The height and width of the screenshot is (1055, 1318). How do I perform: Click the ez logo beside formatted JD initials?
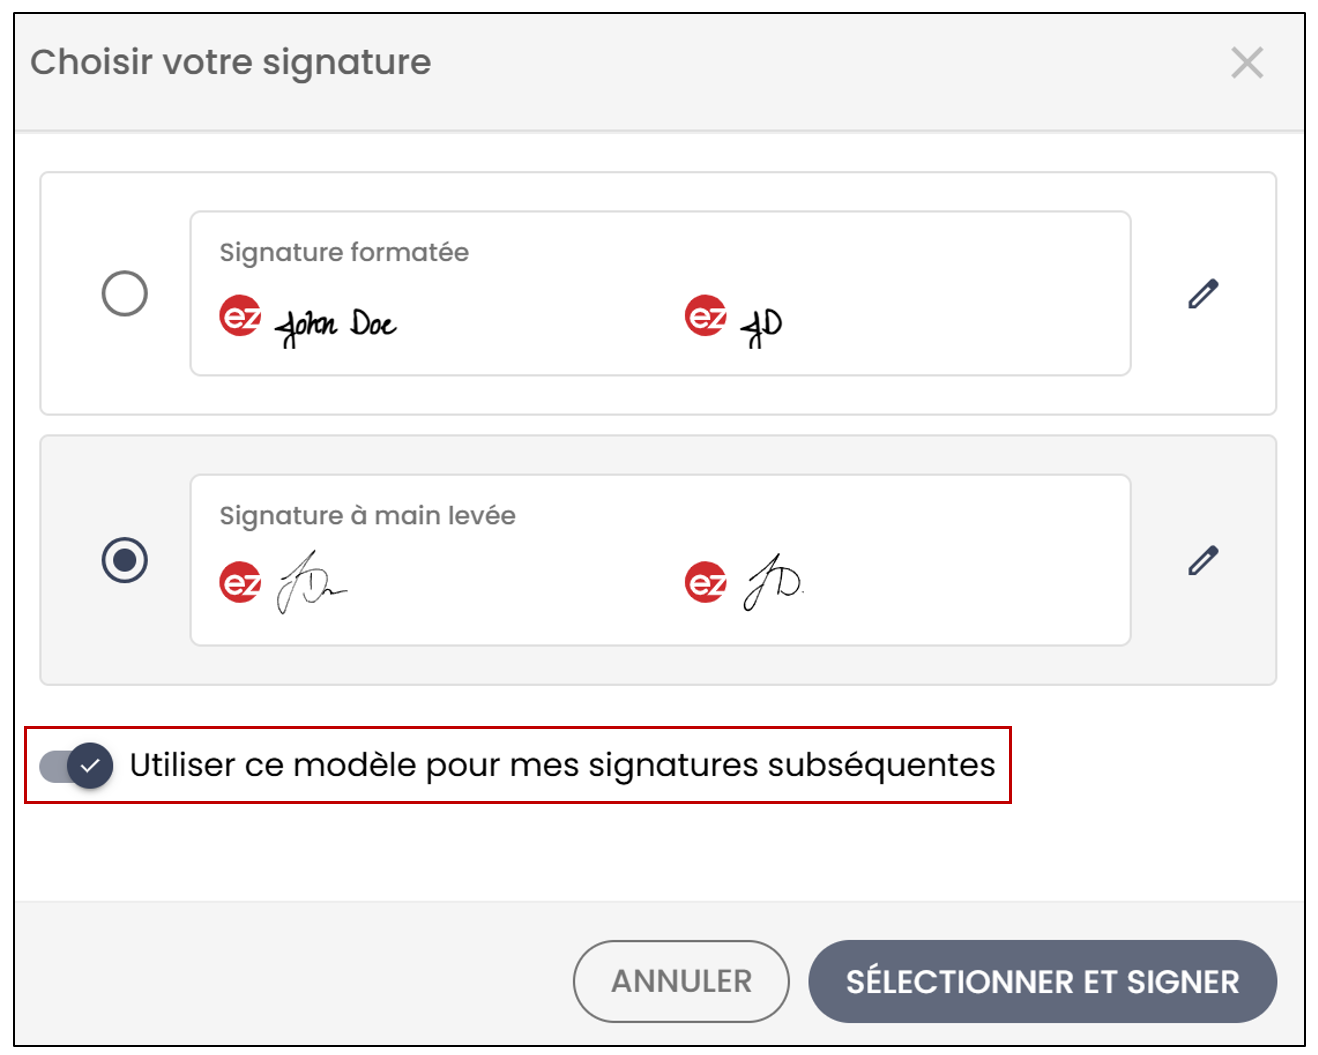pos(706,316)
